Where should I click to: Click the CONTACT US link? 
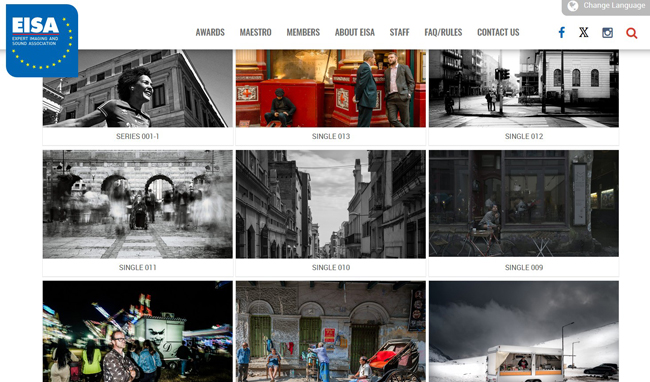[498, 32]
